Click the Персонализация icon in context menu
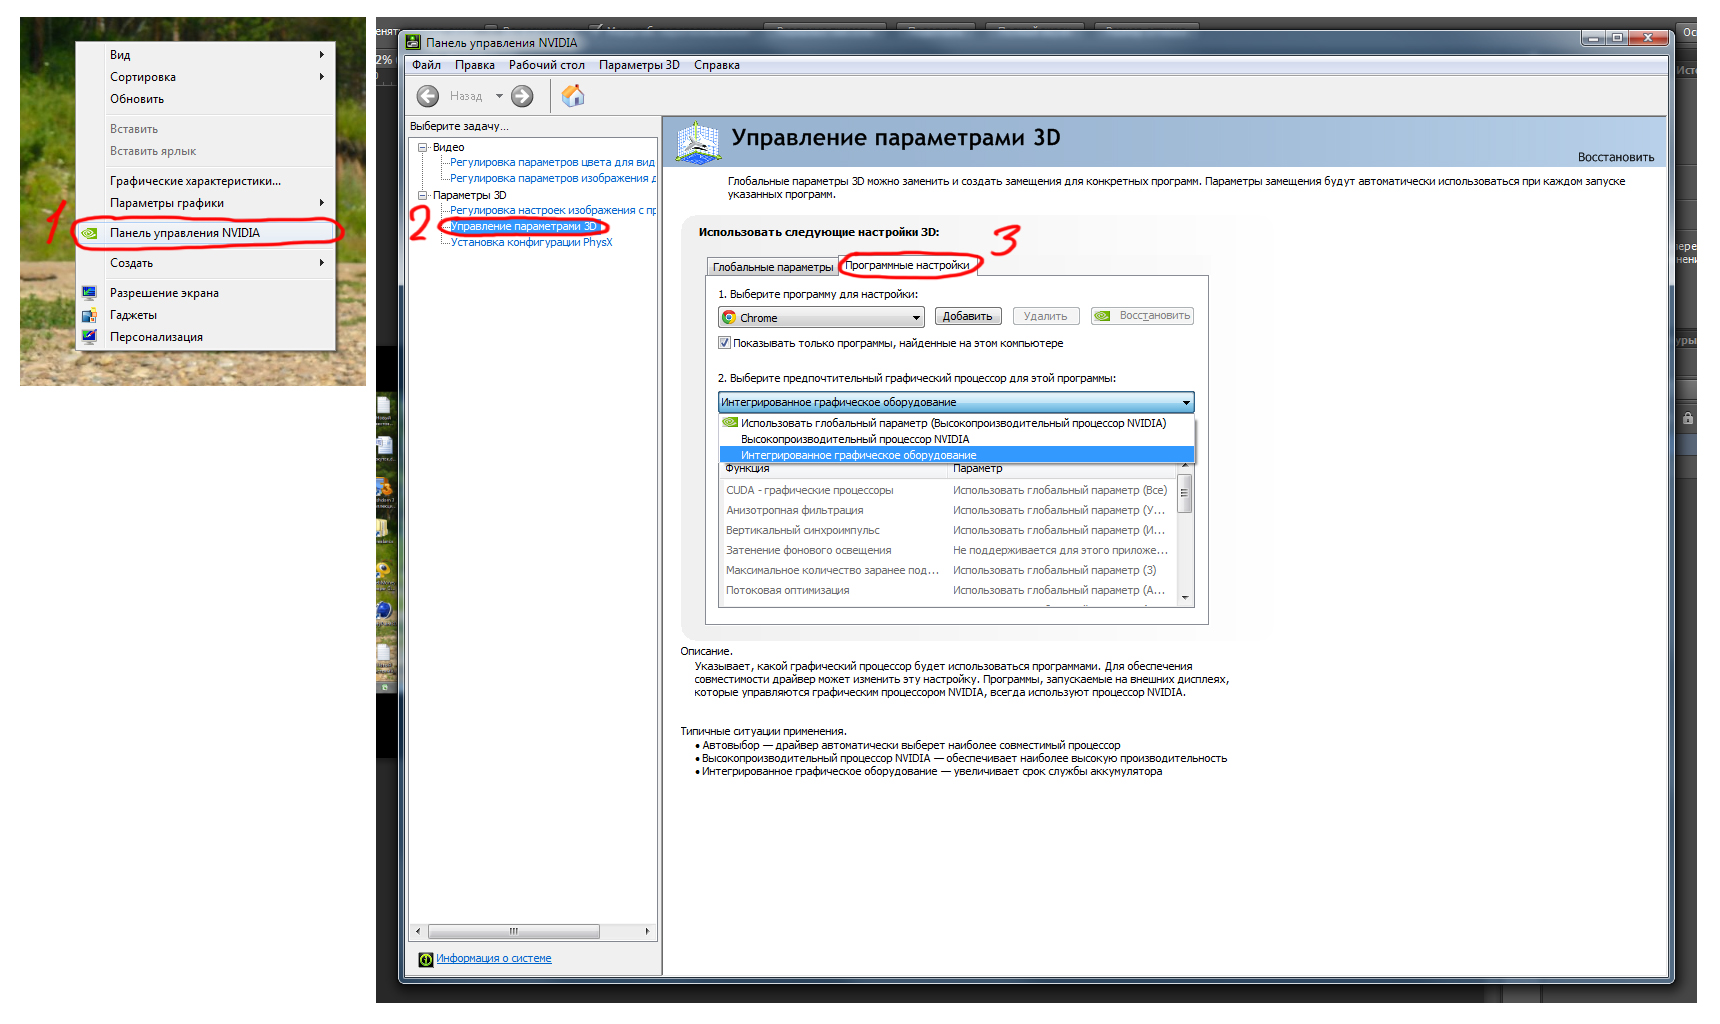The height and width of the screenshot is (1024, 1720). pyautogui.click(x=90, y=337)
